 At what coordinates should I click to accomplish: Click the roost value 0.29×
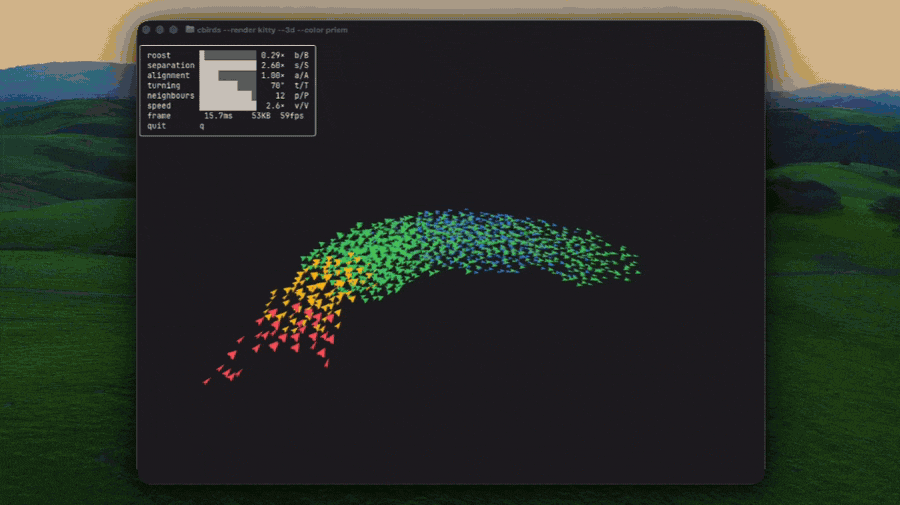(273, 55)
